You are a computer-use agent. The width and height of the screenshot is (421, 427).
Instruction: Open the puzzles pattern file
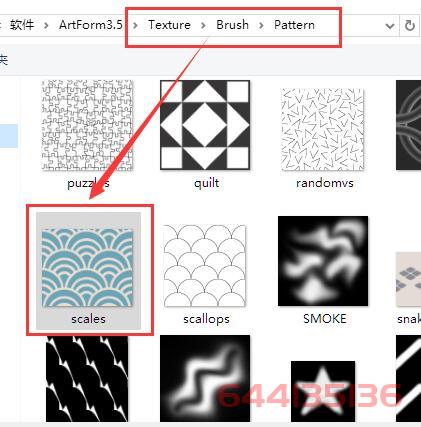point(88,125)
